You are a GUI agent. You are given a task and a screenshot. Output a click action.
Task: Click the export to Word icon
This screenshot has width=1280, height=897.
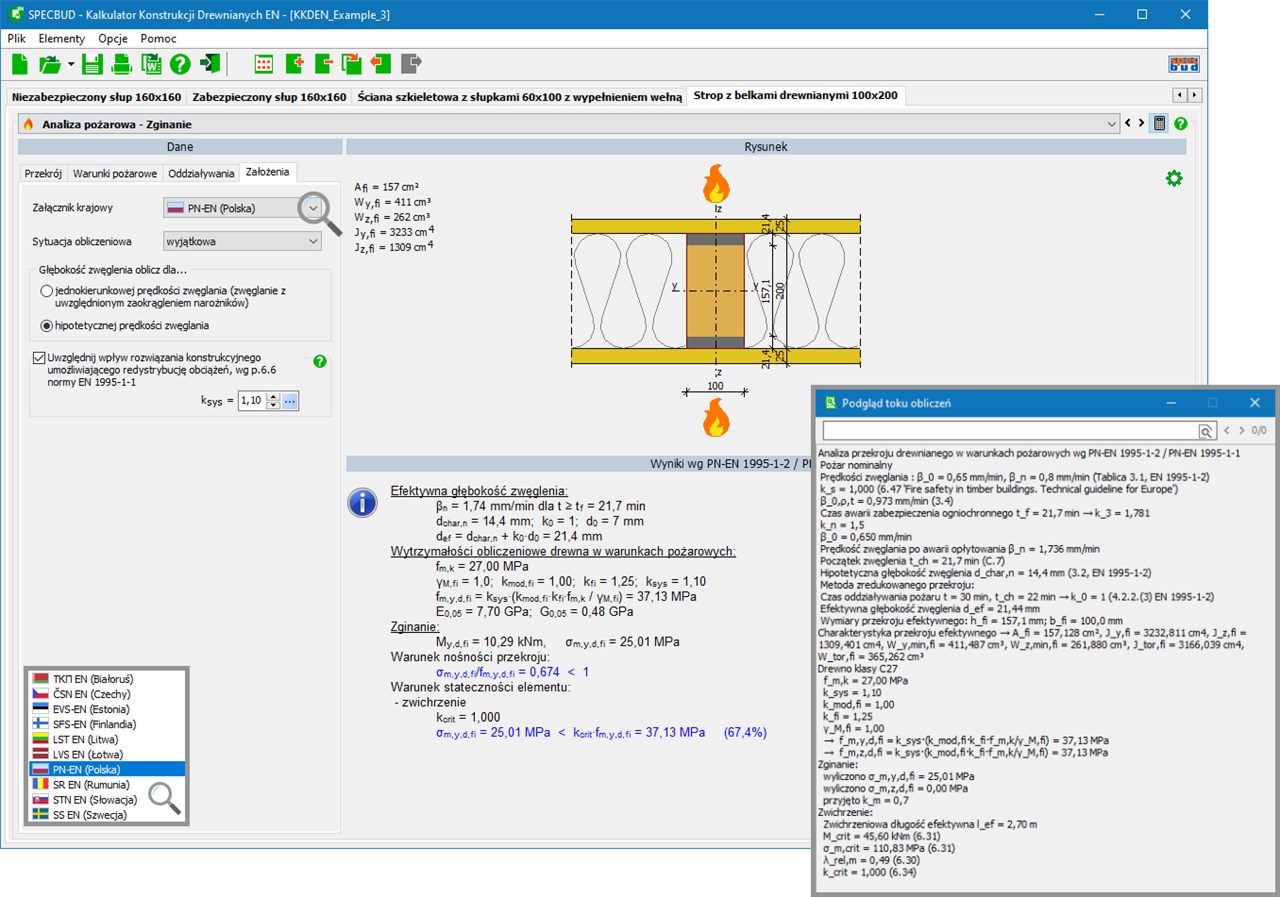click(x=150, y=65)
